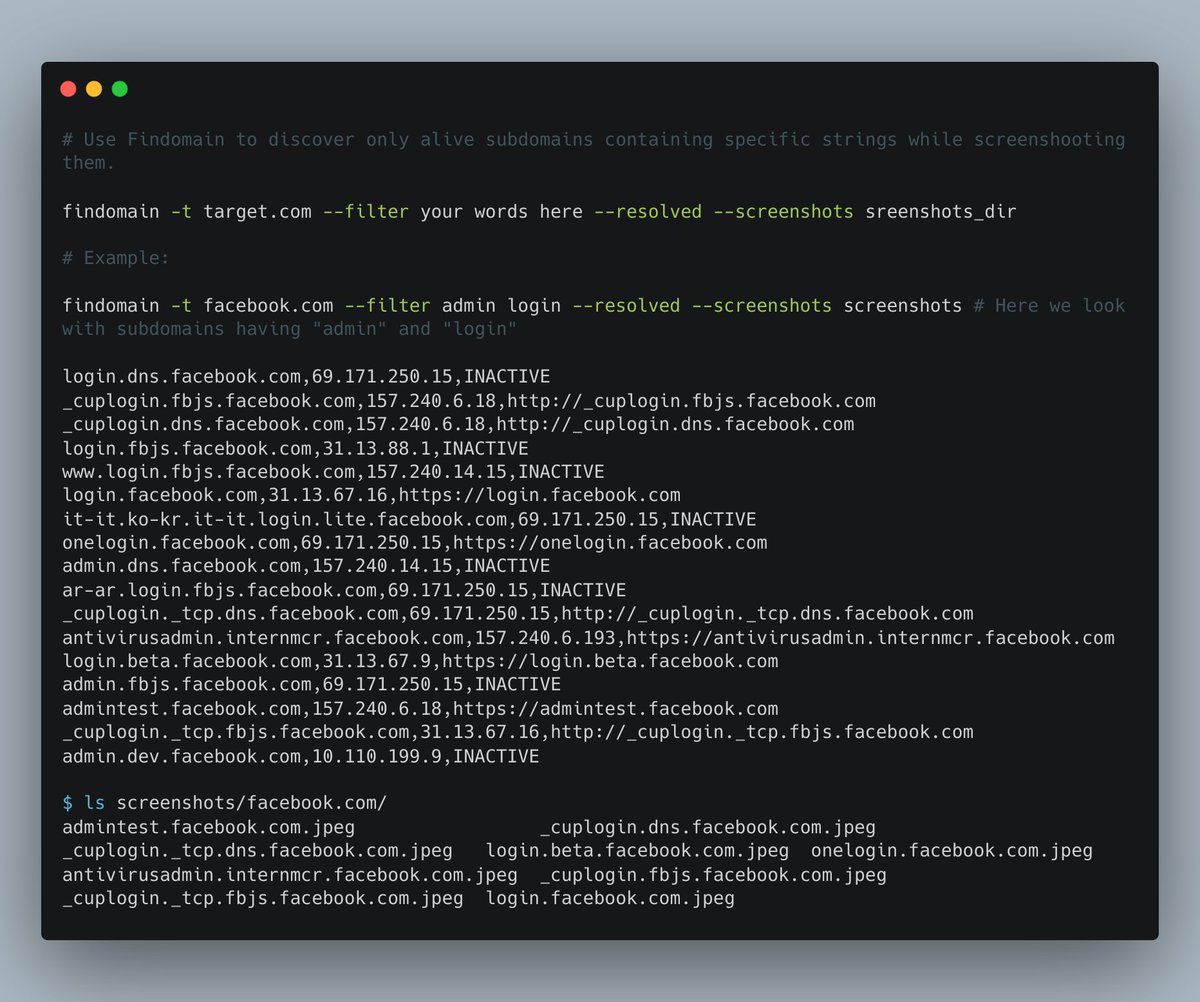Click the 'ls' command at the prompt
The height and width of the screenshot is (1002, 1200).
tap(94, 803)
